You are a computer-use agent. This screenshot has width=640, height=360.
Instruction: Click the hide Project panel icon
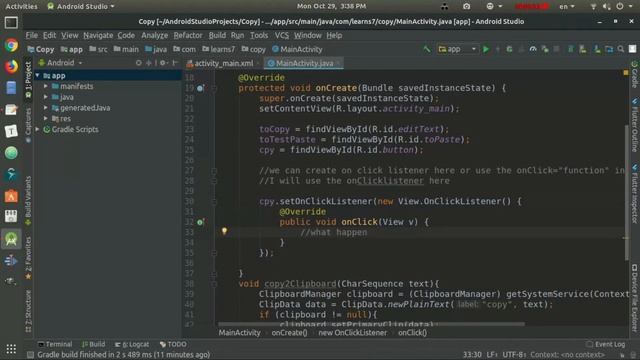[x=175, y=63]
